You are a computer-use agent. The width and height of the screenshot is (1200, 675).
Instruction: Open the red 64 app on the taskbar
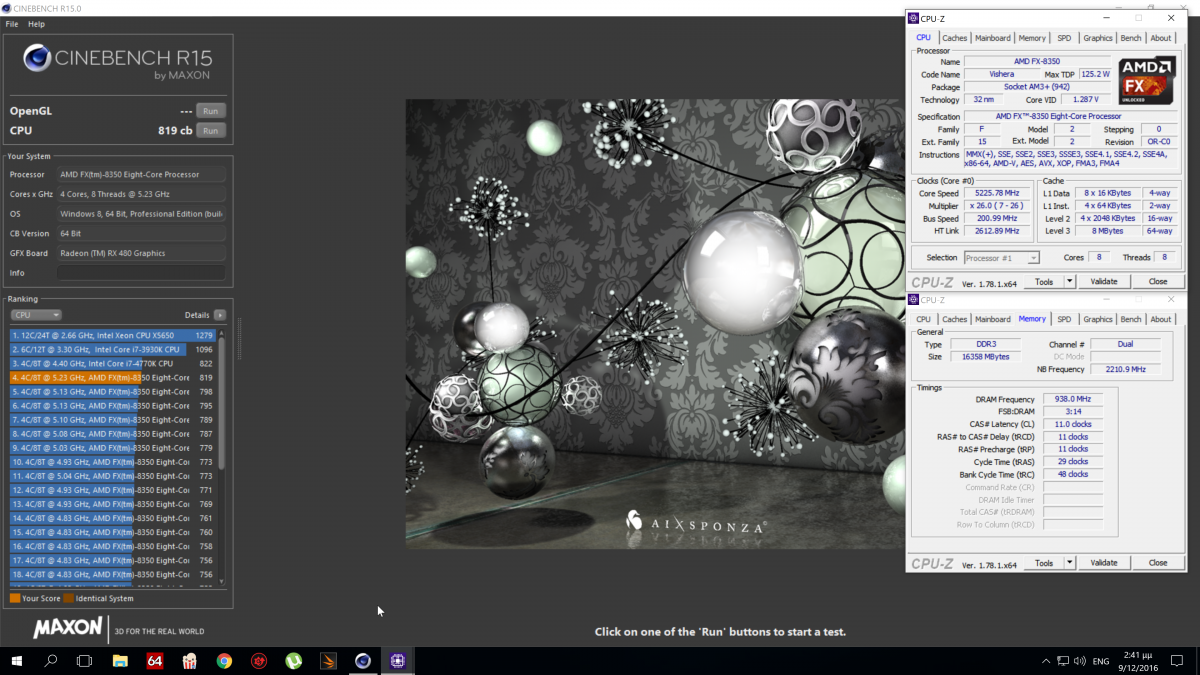pos(154,661)
